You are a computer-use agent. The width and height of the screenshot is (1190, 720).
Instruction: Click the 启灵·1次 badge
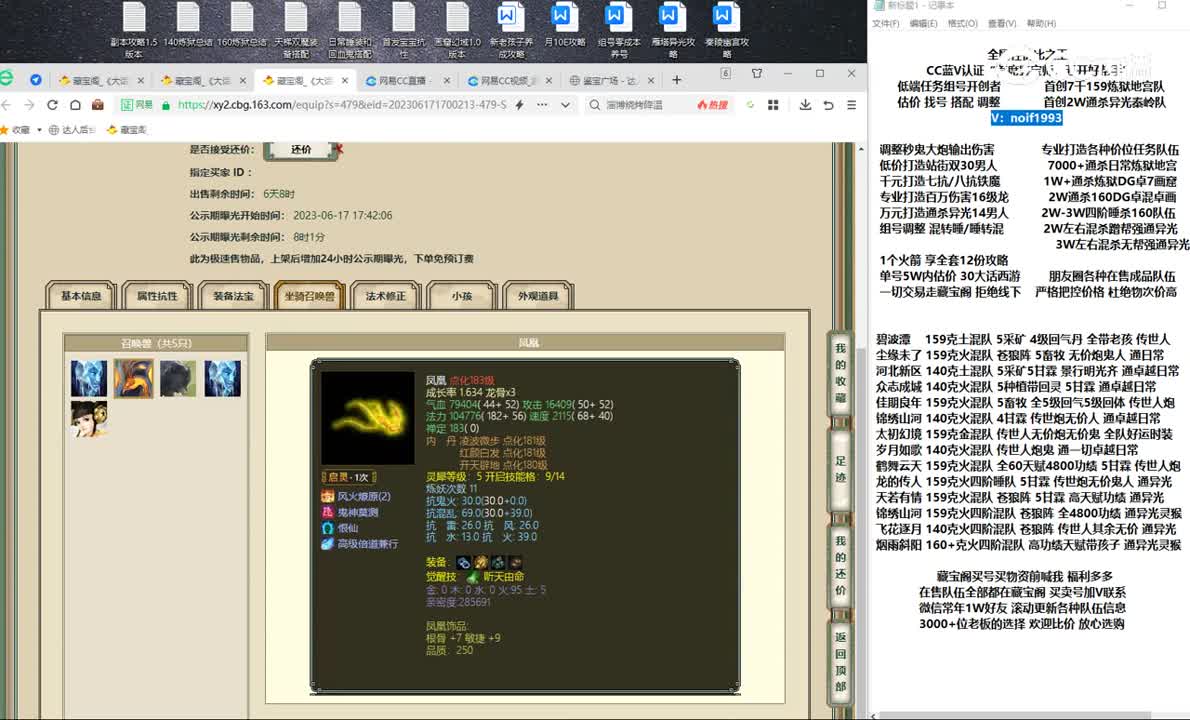tap(349, 477)
